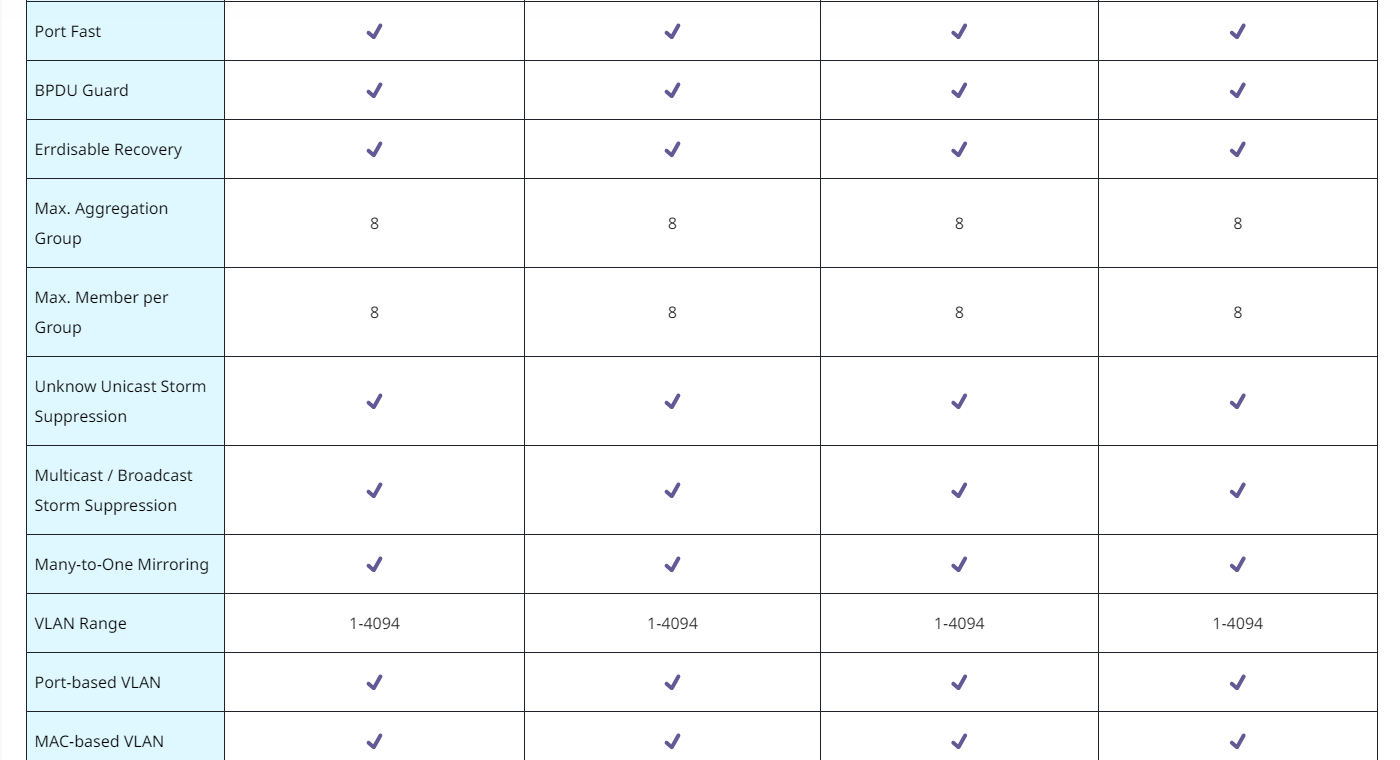Click Unknow Unicast Storm Suppression checkmark, third column
The height and width of the screenshot is (760, 1400).
click(x=959, y=401)
